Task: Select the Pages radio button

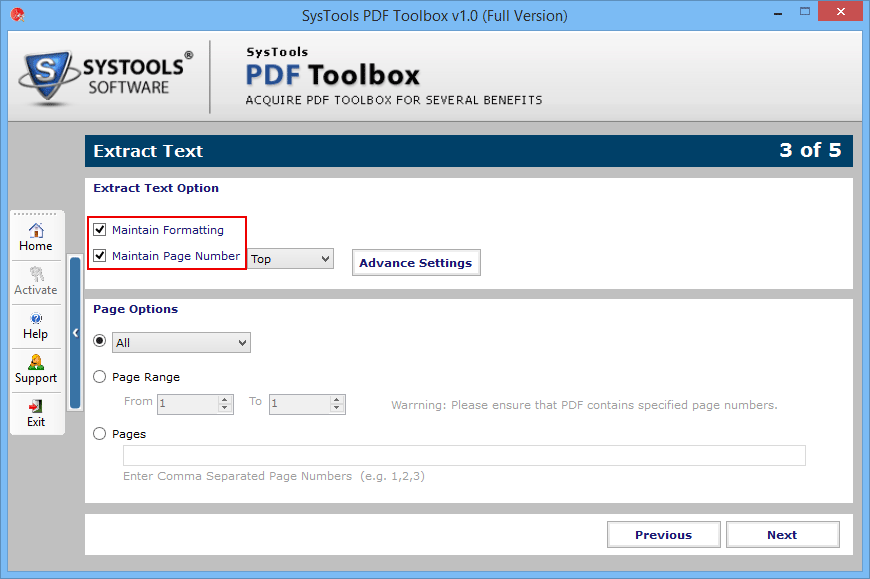Action: point(100,434)
